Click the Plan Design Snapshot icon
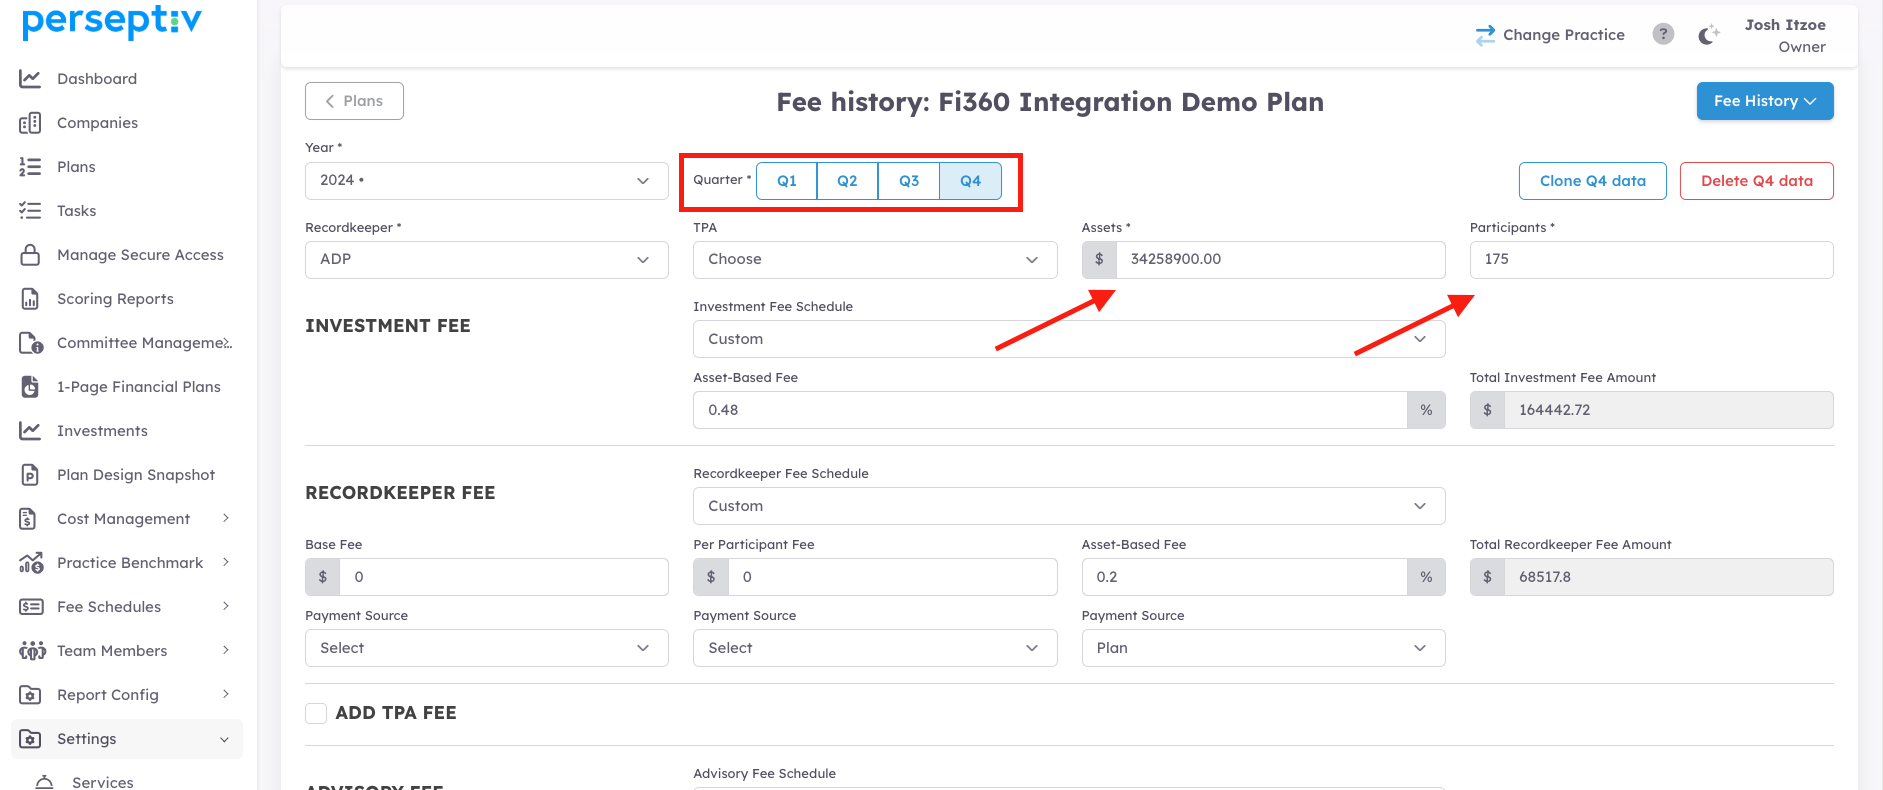The width and height of the screenshot is (1883, 790). [x=30, y=475]
